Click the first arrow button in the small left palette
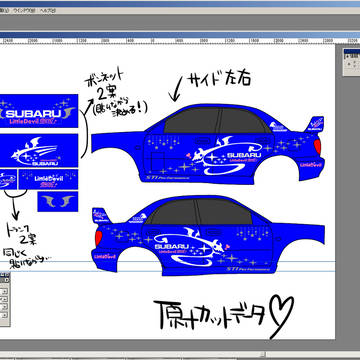 [x=5, y=291]
